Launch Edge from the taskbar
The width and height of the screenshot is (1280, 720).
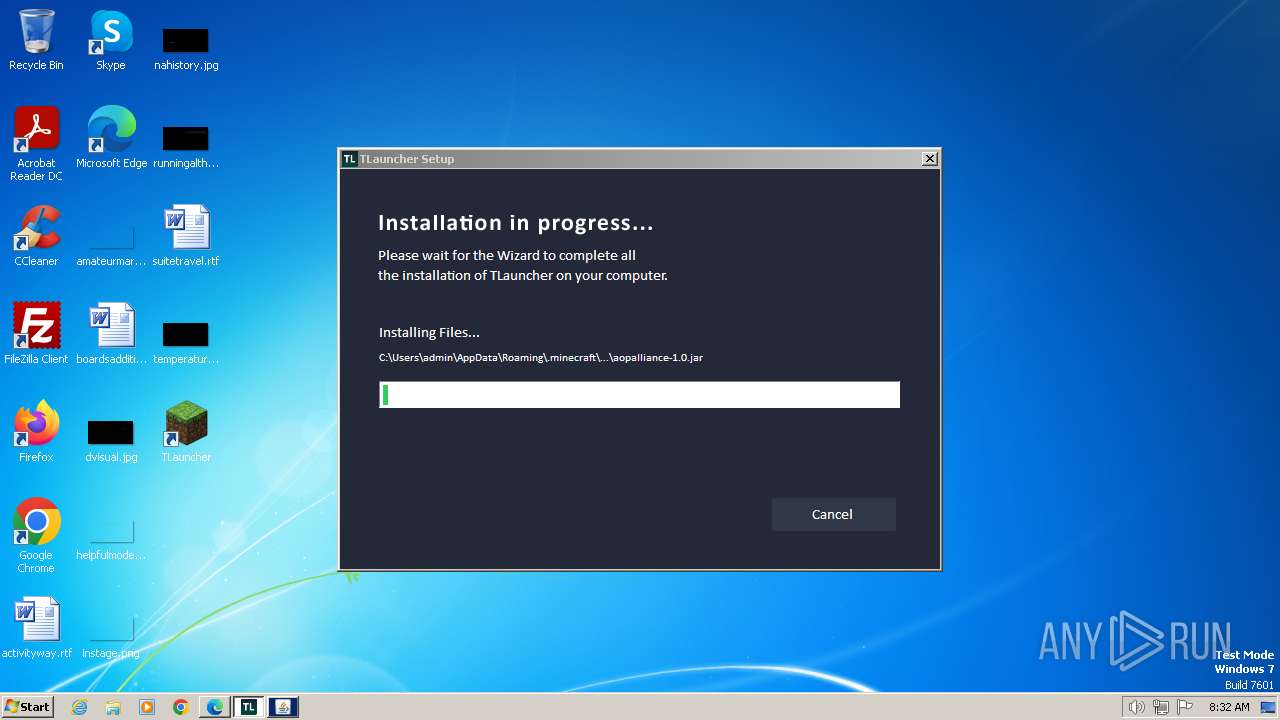[x=215, y=707]
